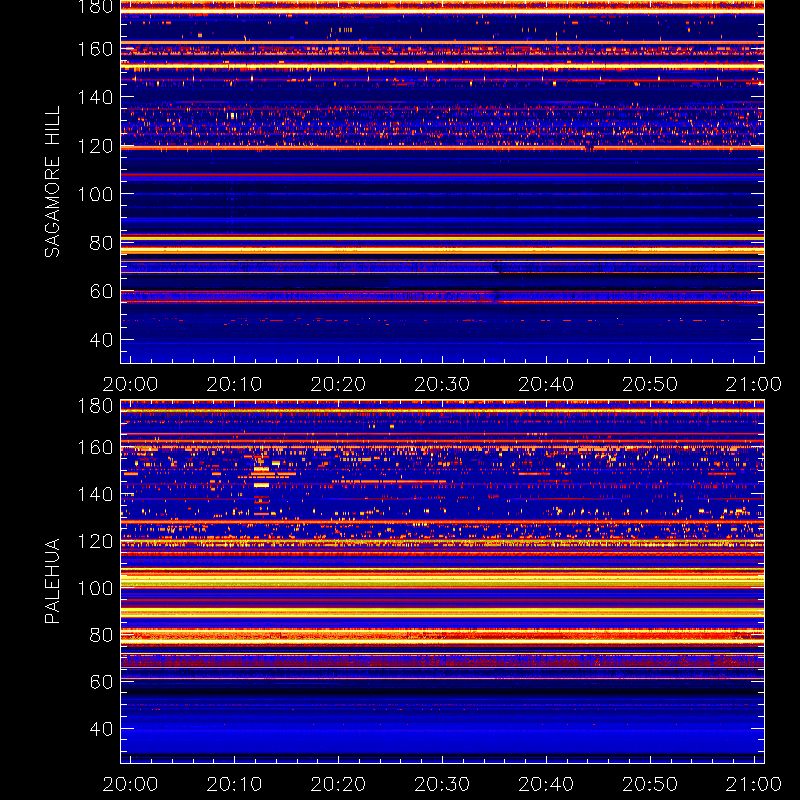
Task: Select the 180 label on Palehua axis
Action: click(x=95, y=406)
